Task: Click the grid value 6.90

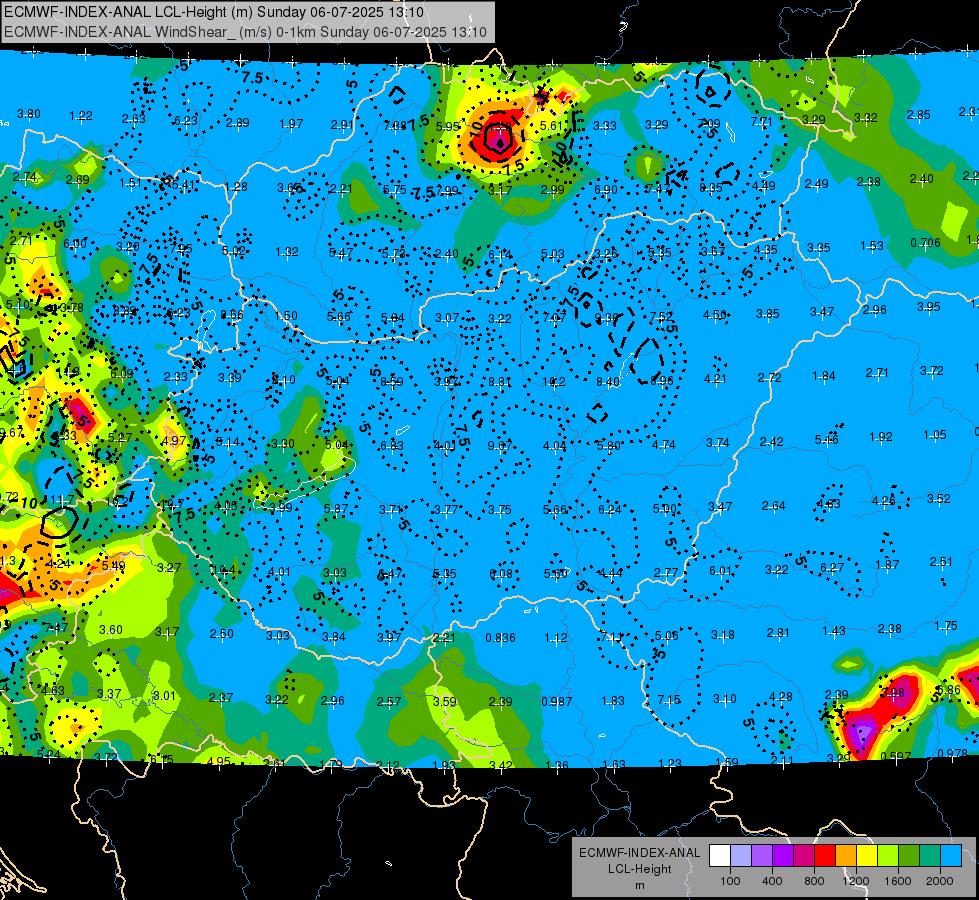Action: [x=606, y=189]
